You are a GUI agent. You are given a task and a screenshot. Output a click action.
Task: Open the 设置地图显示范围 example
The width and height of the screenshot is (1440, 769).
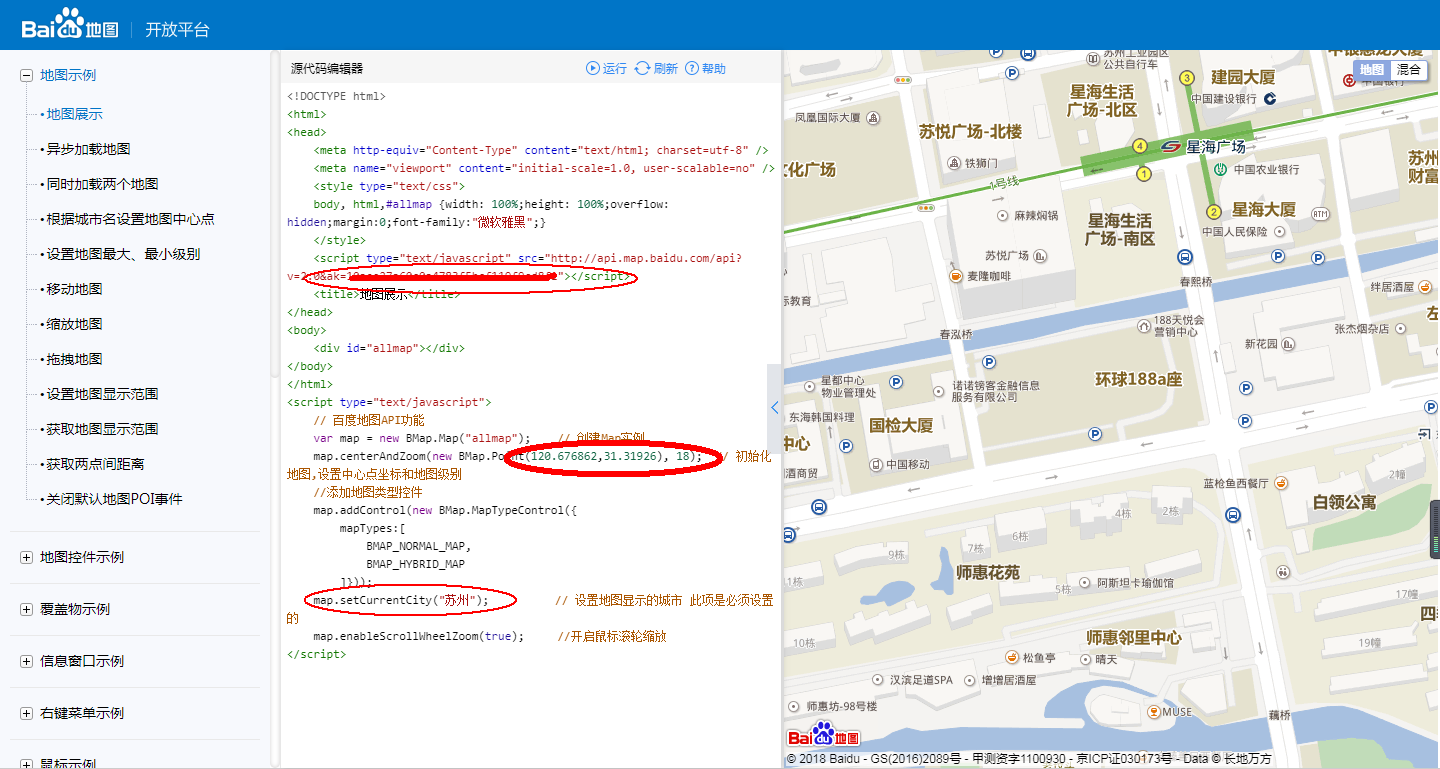coord(102,394)
